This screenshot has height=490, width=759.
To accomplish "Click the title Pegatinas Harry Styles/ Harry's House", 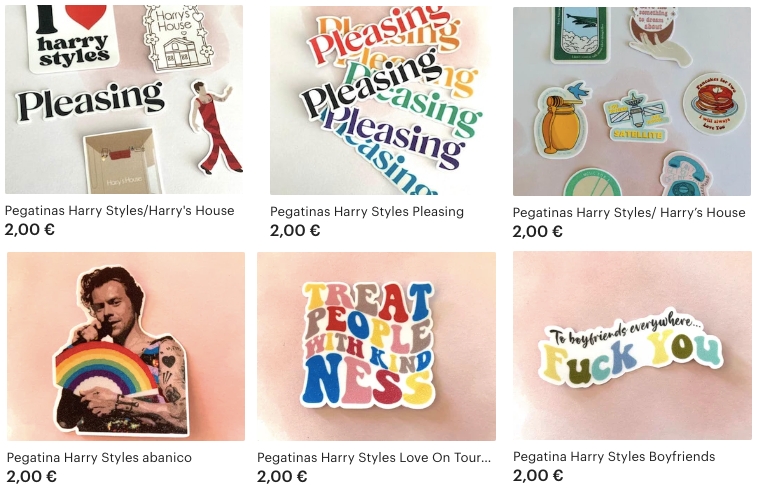I will [629, 213].
